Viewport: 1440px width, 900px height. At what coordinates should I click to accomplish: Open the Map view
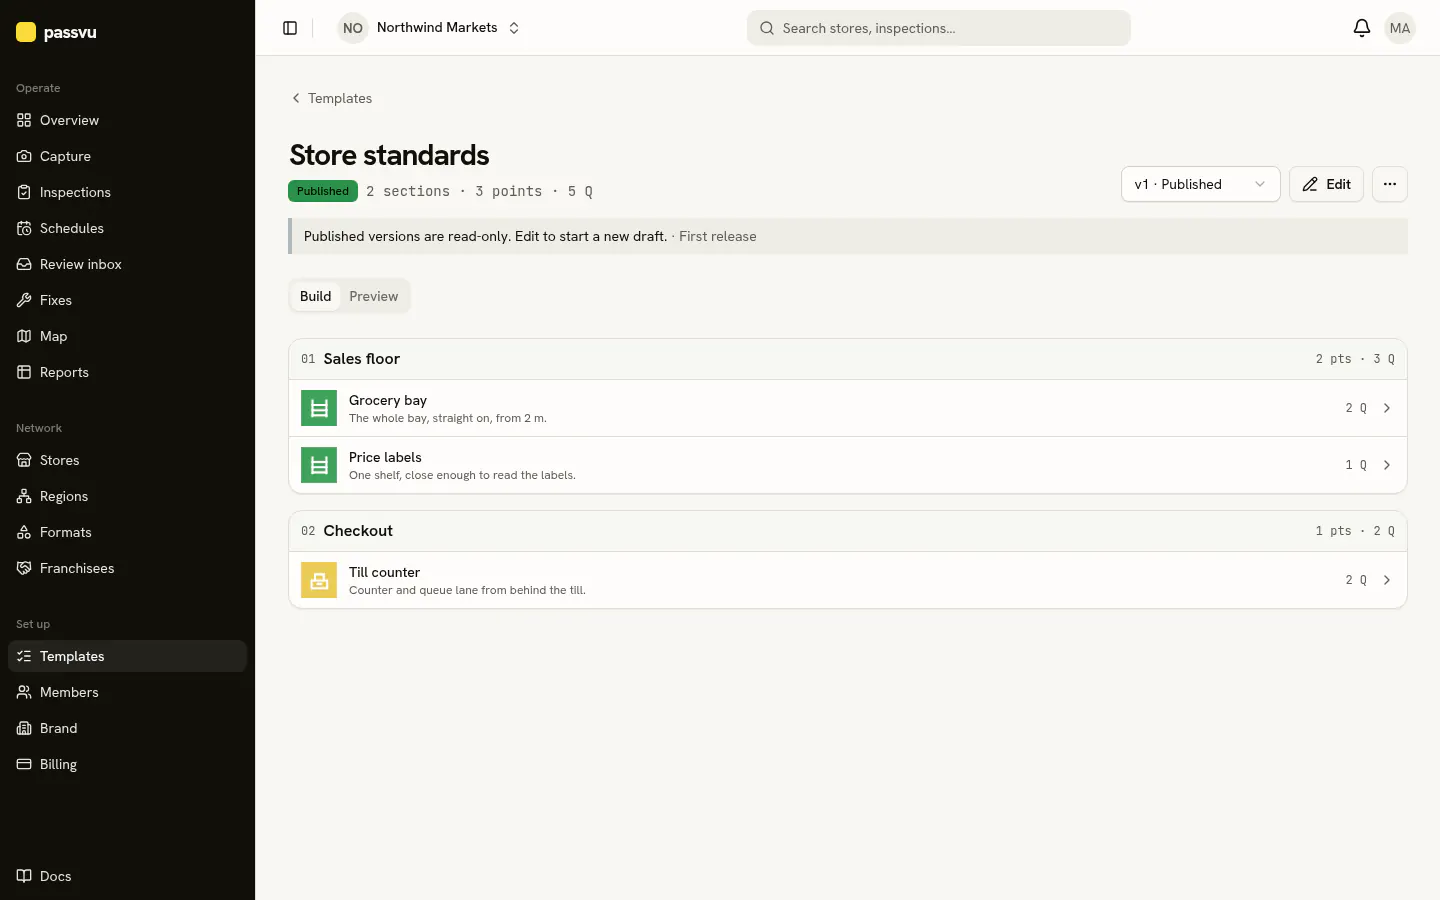[x=127, y=336]
